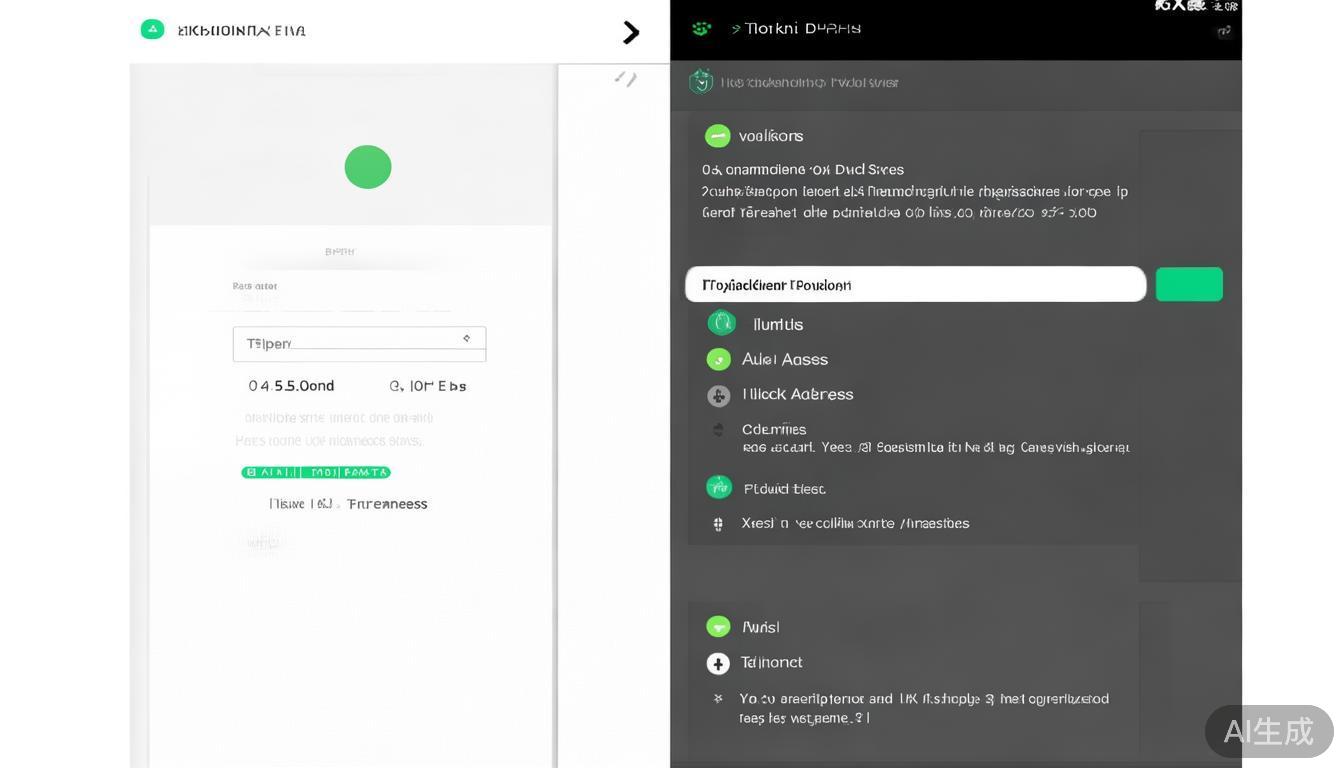Click the green triangle logo icon at top left
Viewport: 1344px width, 768px height.
152,29
